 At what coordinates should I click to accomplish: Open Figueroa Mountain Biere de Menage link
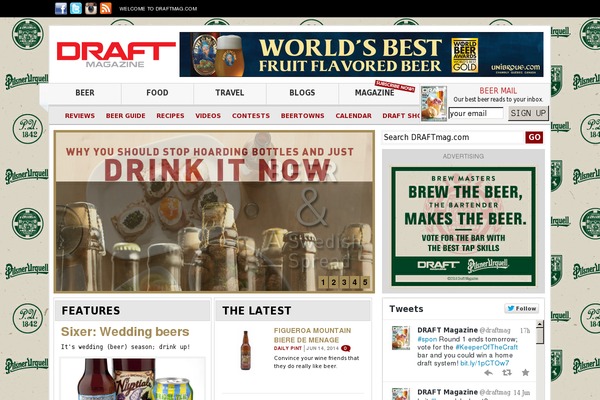point(312,335)
